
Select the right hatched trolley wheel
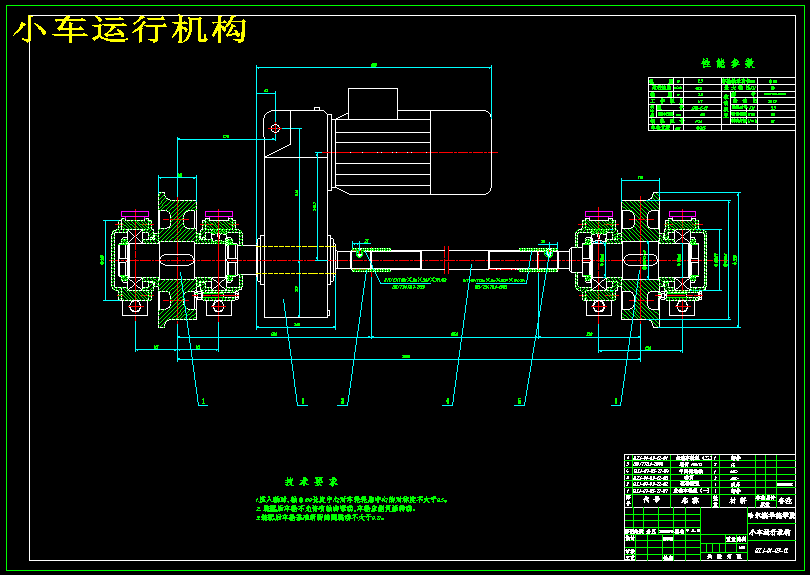[x=641, y=259]
